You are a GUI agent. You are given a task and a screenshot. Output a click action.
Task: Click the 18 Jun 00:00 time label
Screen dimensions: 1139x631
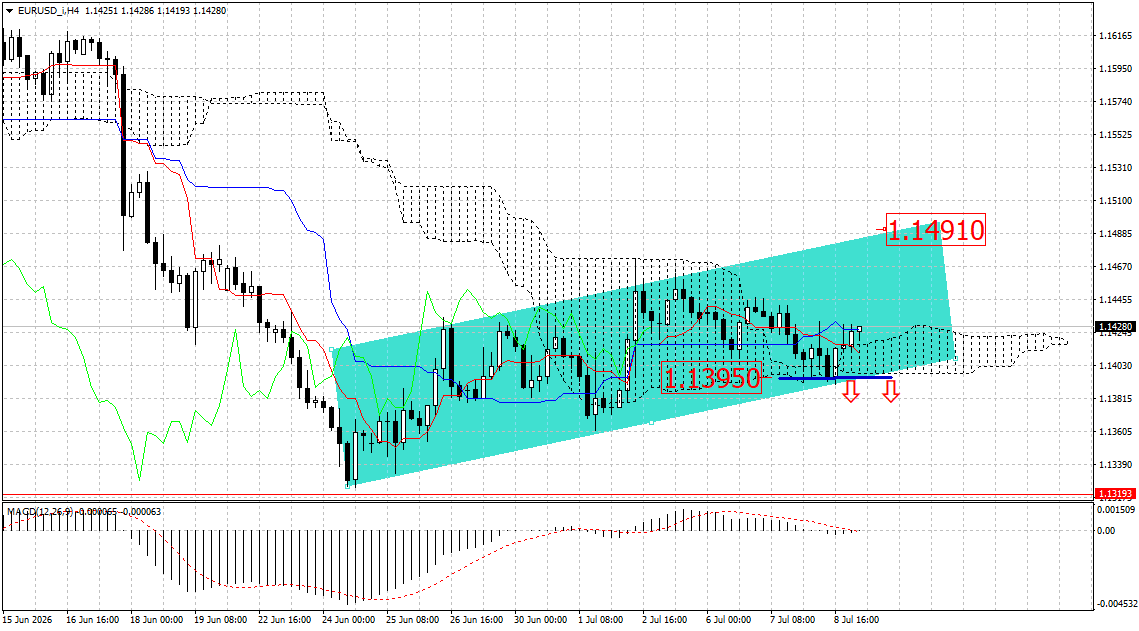pyautogui.click(x=156, y=620)
